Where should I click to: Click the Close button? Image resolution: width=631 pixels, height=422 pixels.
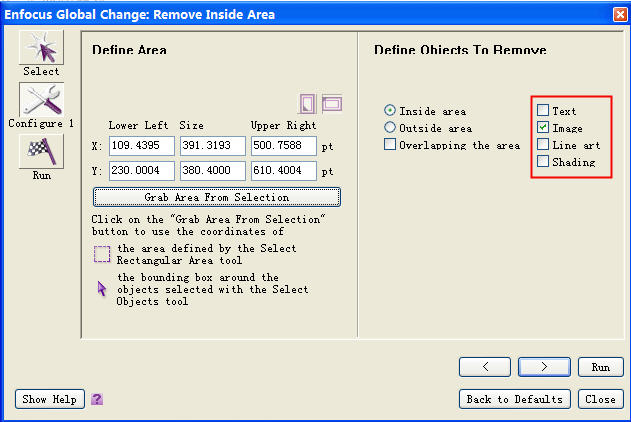(601, 399)
